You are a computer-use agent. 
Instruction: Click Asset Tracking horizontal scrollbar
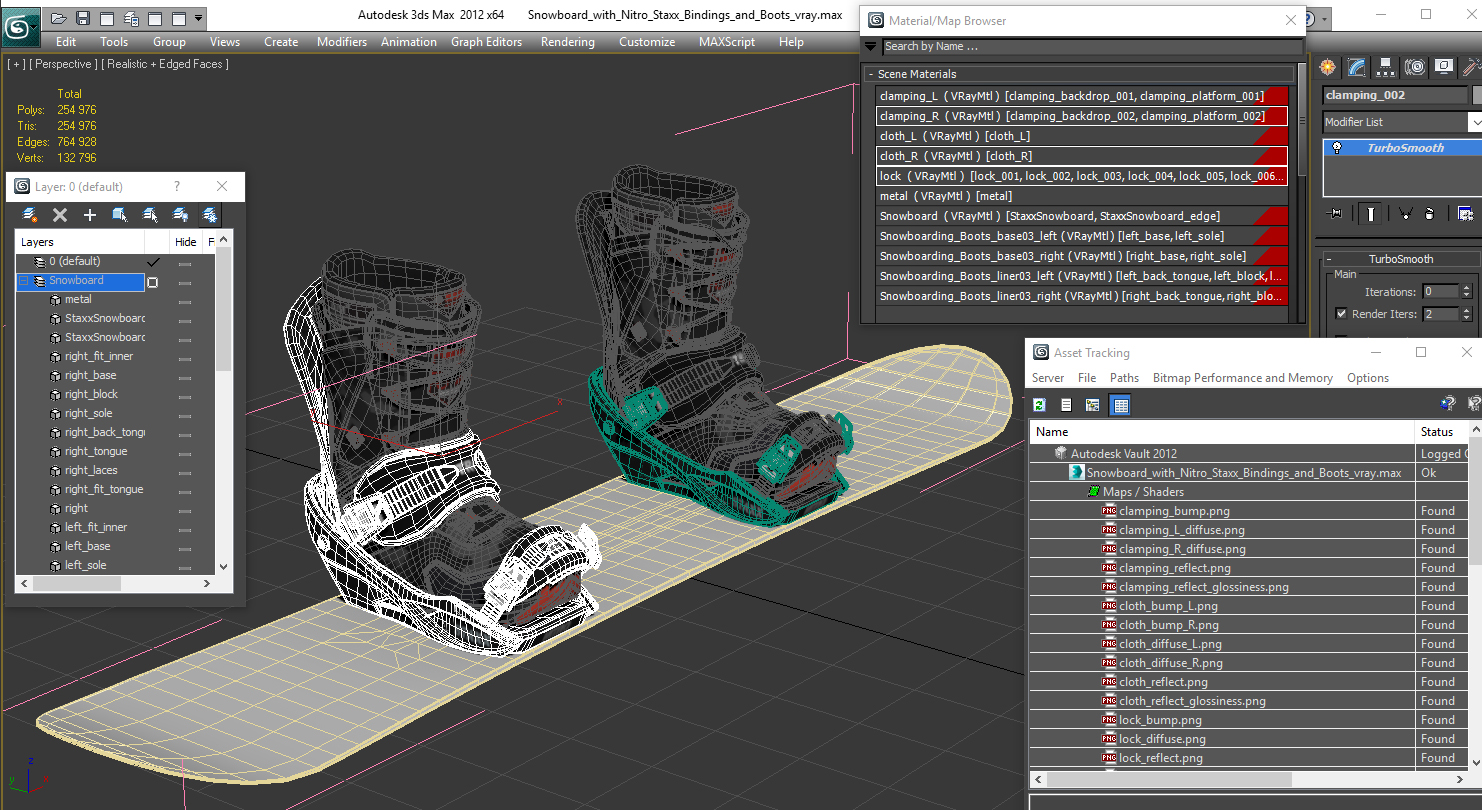(1250, 779)
